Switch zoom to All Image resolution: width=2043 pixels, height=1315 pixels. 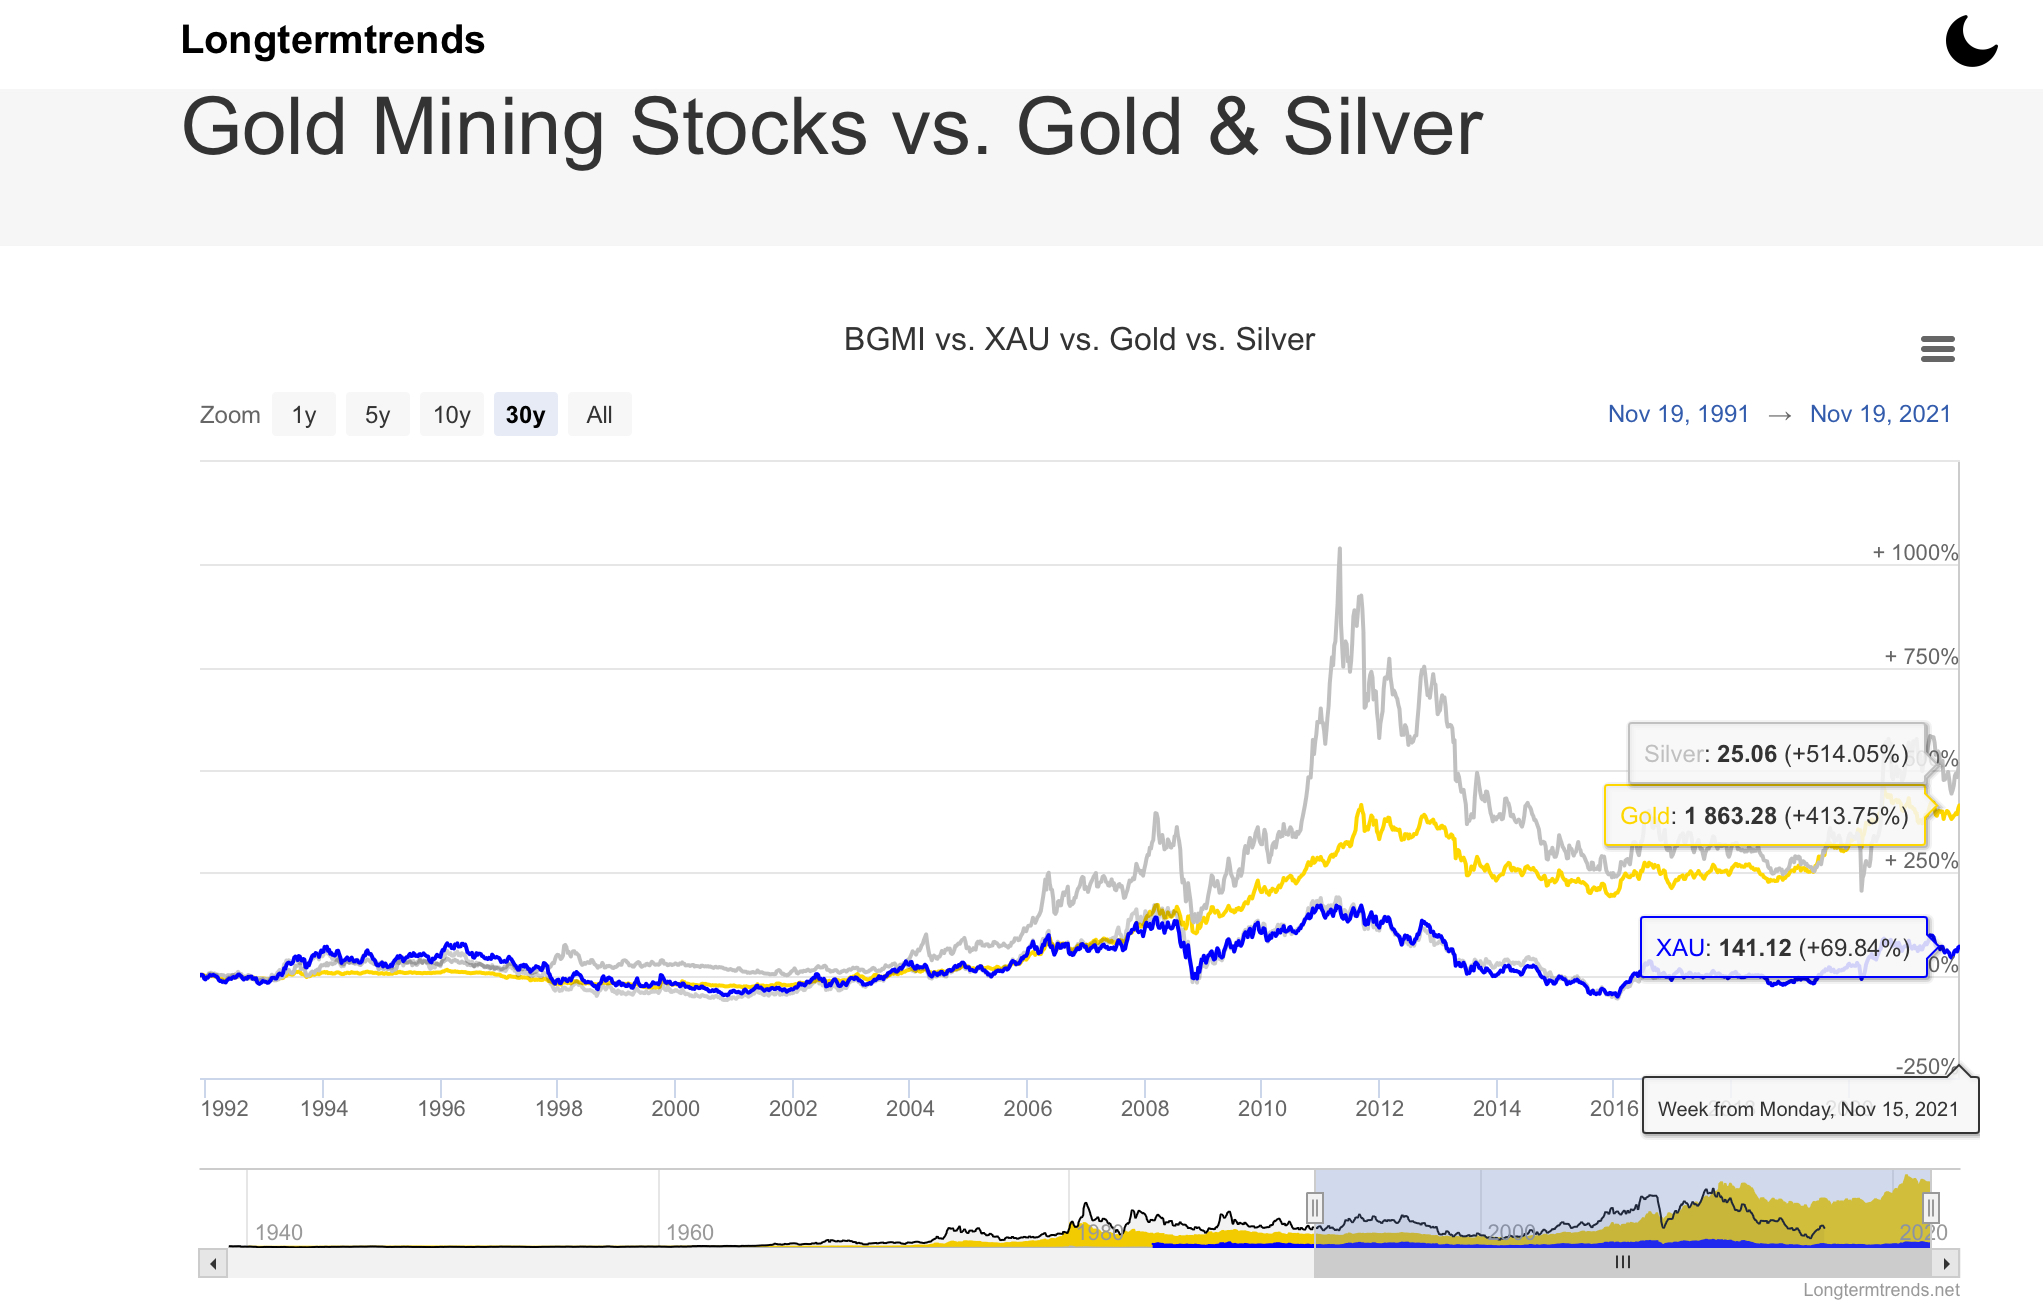pyautogui.click(x=599, y=415)
